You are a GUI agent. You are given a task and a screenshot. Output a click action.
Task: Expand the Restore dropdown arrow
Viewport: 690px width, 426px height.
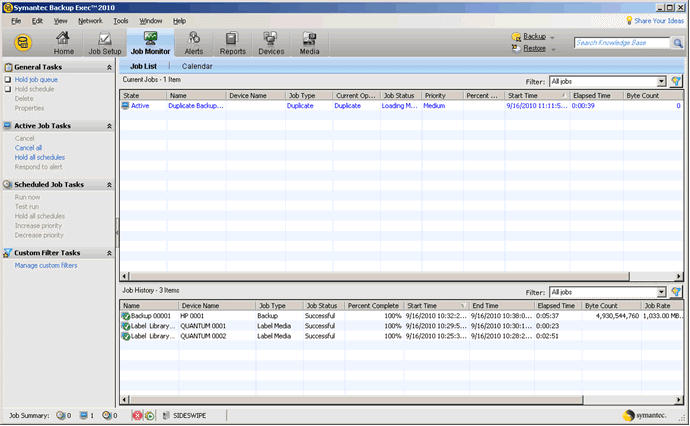(554, 49)
